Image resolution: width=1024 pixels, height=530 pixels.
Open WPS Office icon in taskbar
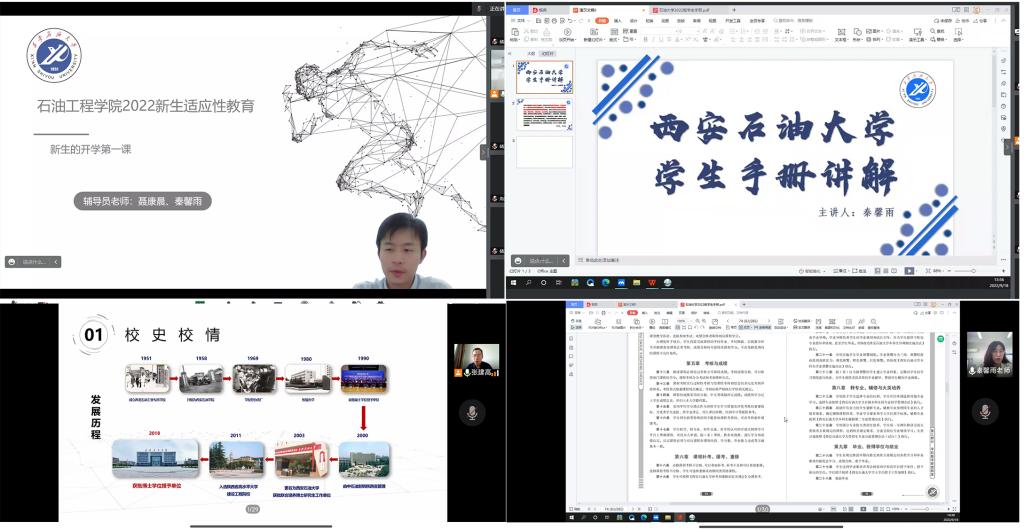point(652,283)
